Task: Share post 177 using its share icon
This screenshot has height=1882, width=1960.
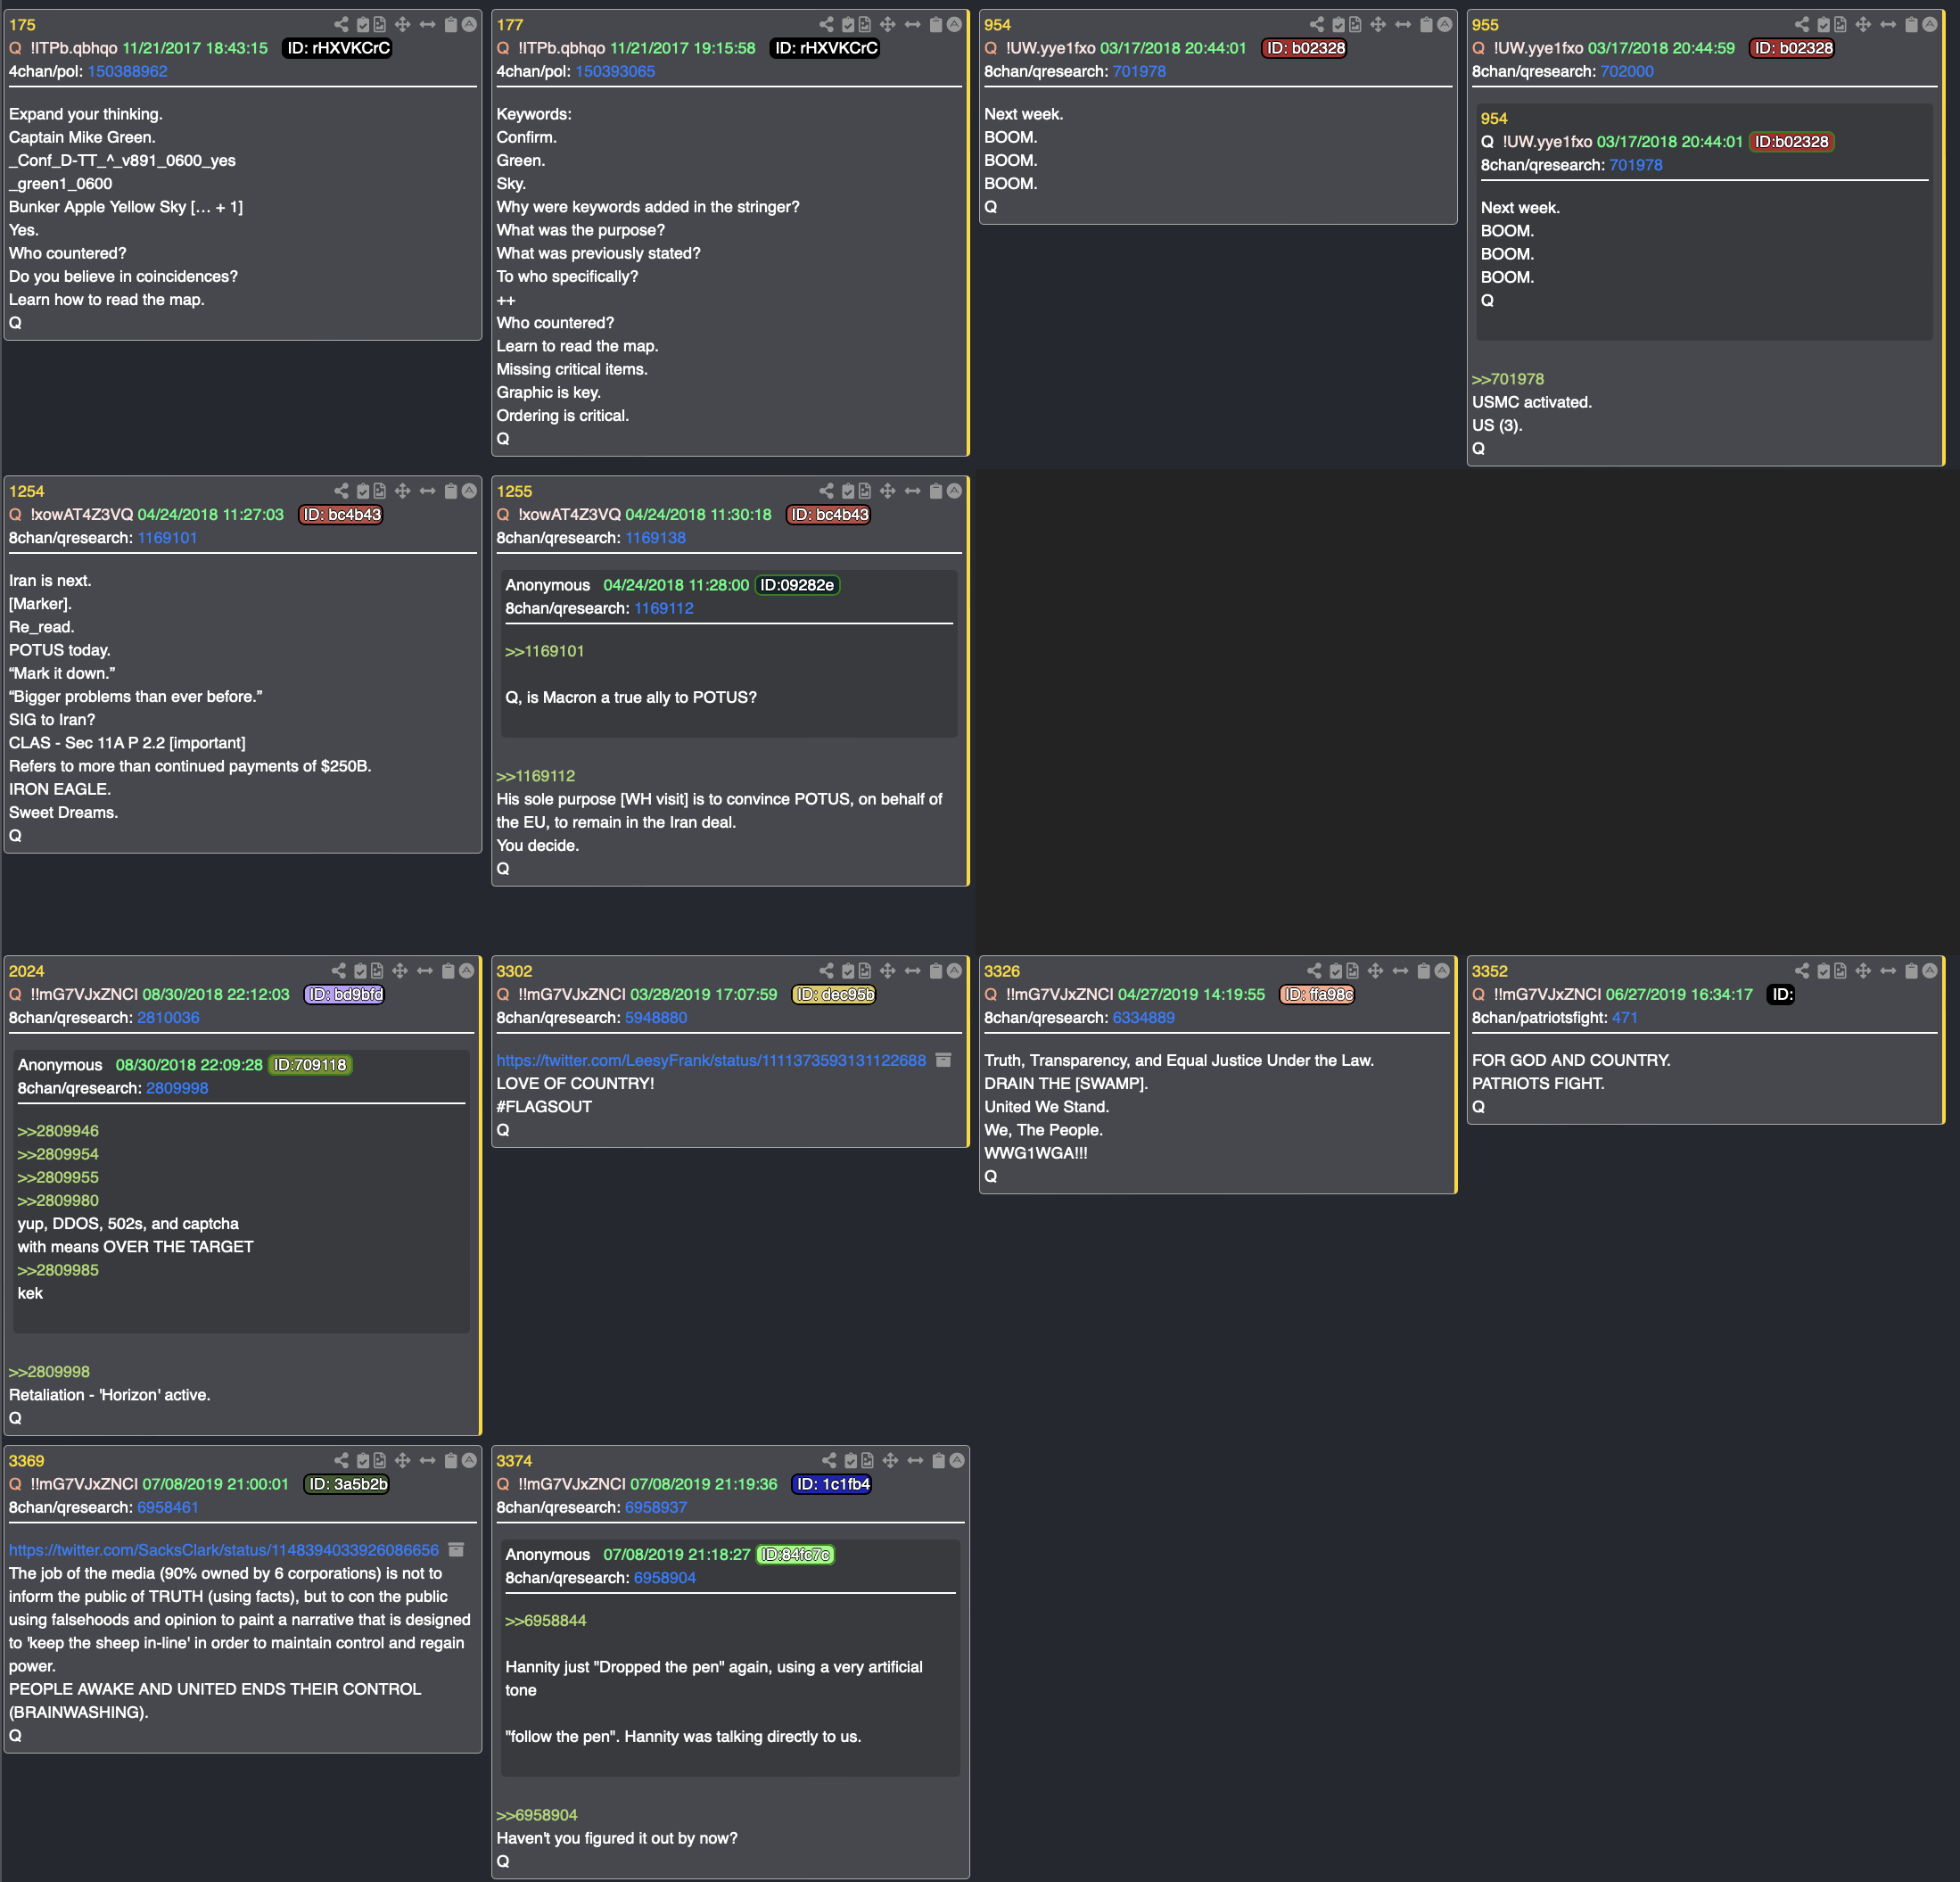Action: click(826, 24)
